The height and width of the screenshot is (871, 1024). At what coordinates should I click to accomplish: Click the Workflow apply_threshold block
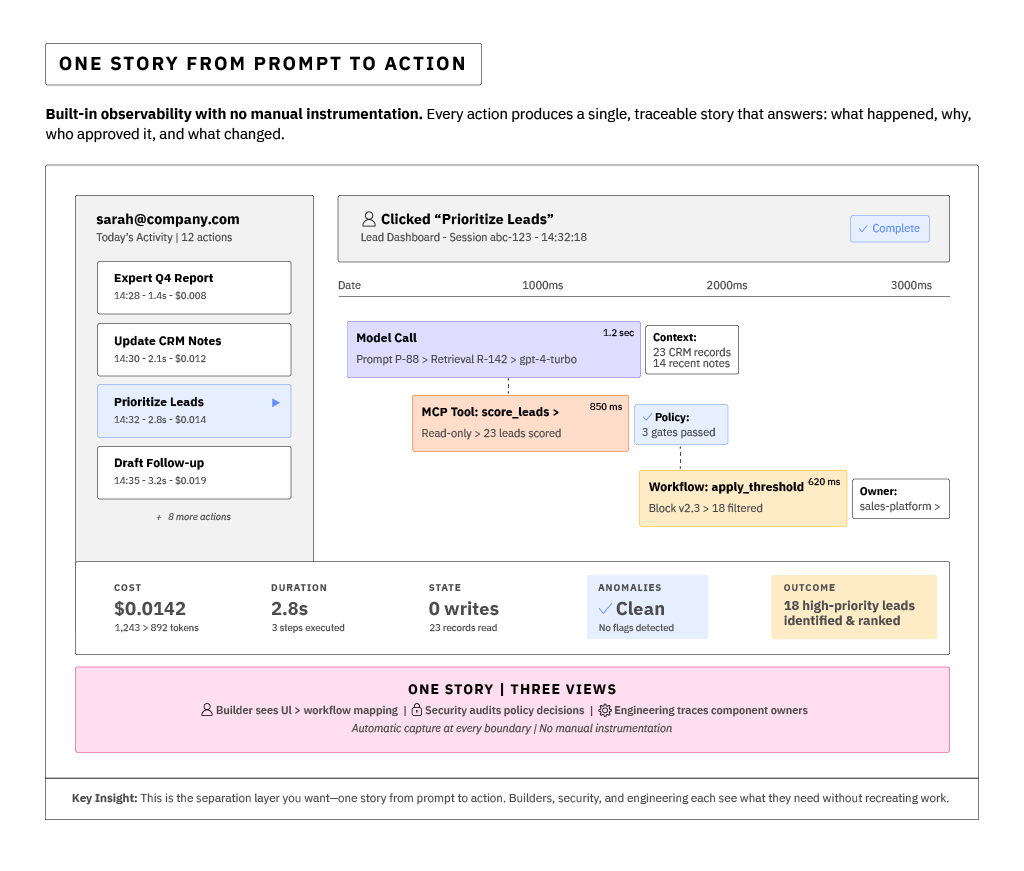(742, 497)
